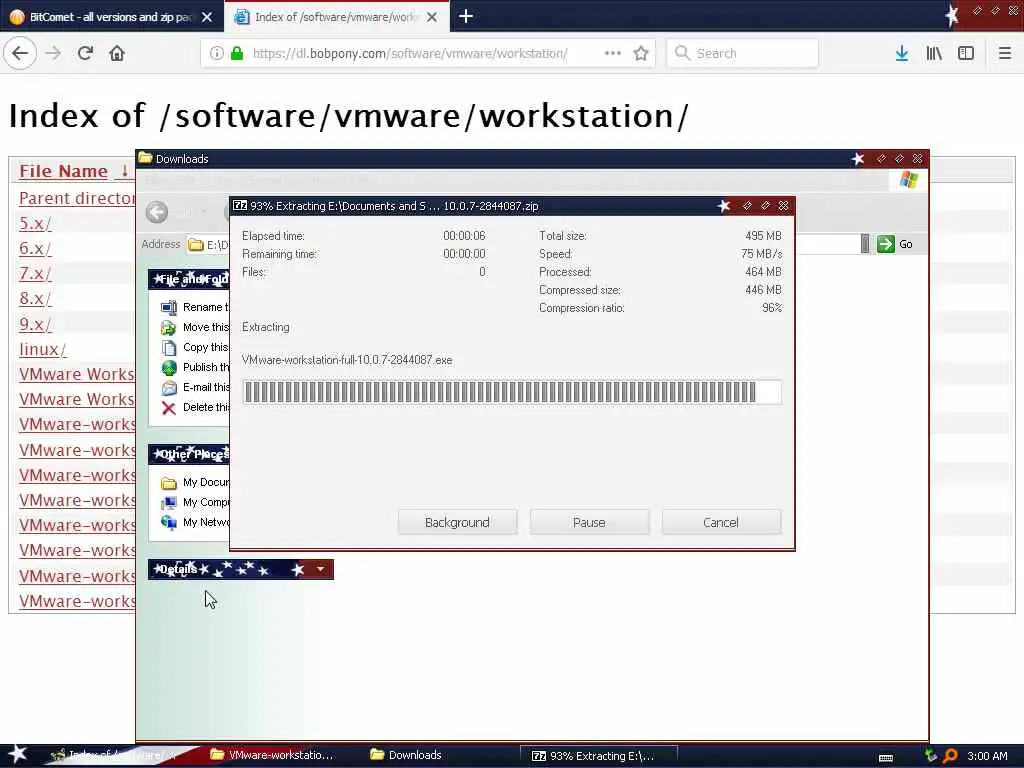Click the 3:00 AM system clock
This screenshot has height=768, width=1024.
click(x=987, y=756)
